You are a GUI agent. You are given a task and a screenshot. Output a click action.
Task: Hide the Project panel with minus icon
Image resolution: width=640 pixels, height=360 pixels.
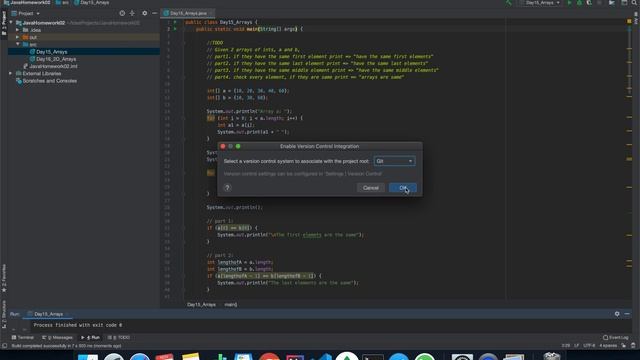point(155,13)
